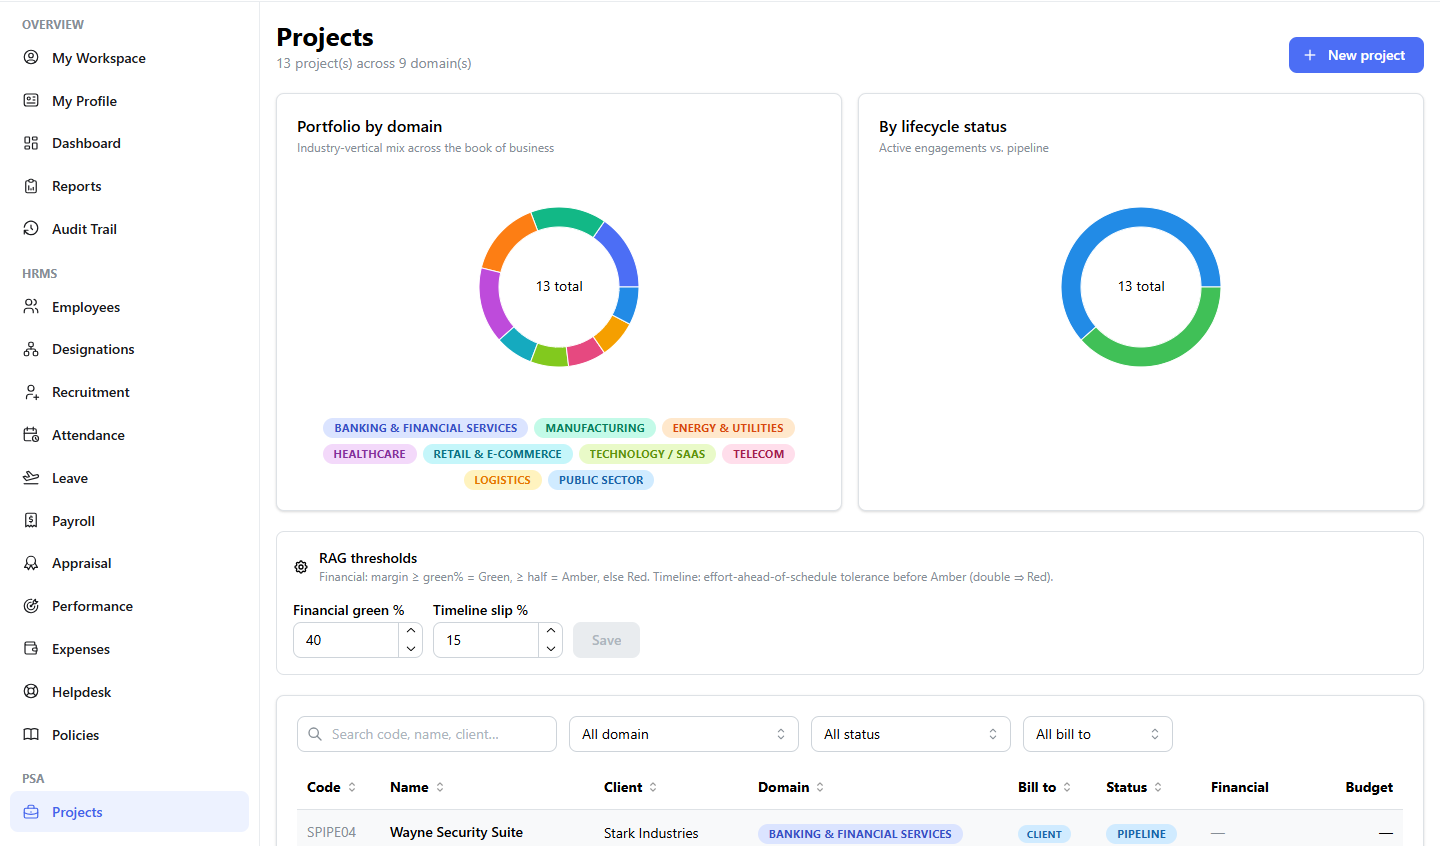Viewport: 1440px width, 846px height.
Task: Click the Payroll receipt icon
Action: point(31,520)
